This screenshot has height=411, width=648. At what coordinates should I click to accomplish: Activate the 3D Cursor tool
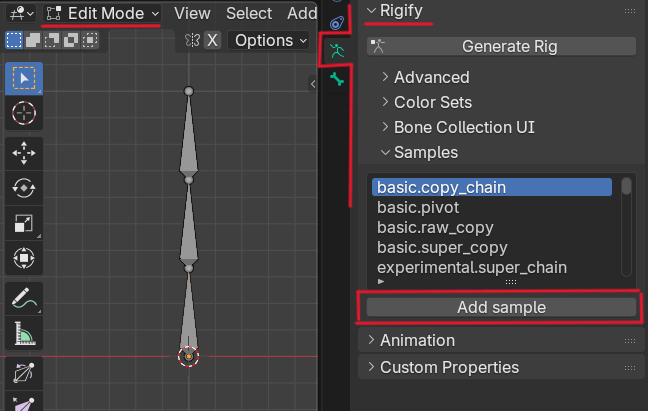(23, 113)
